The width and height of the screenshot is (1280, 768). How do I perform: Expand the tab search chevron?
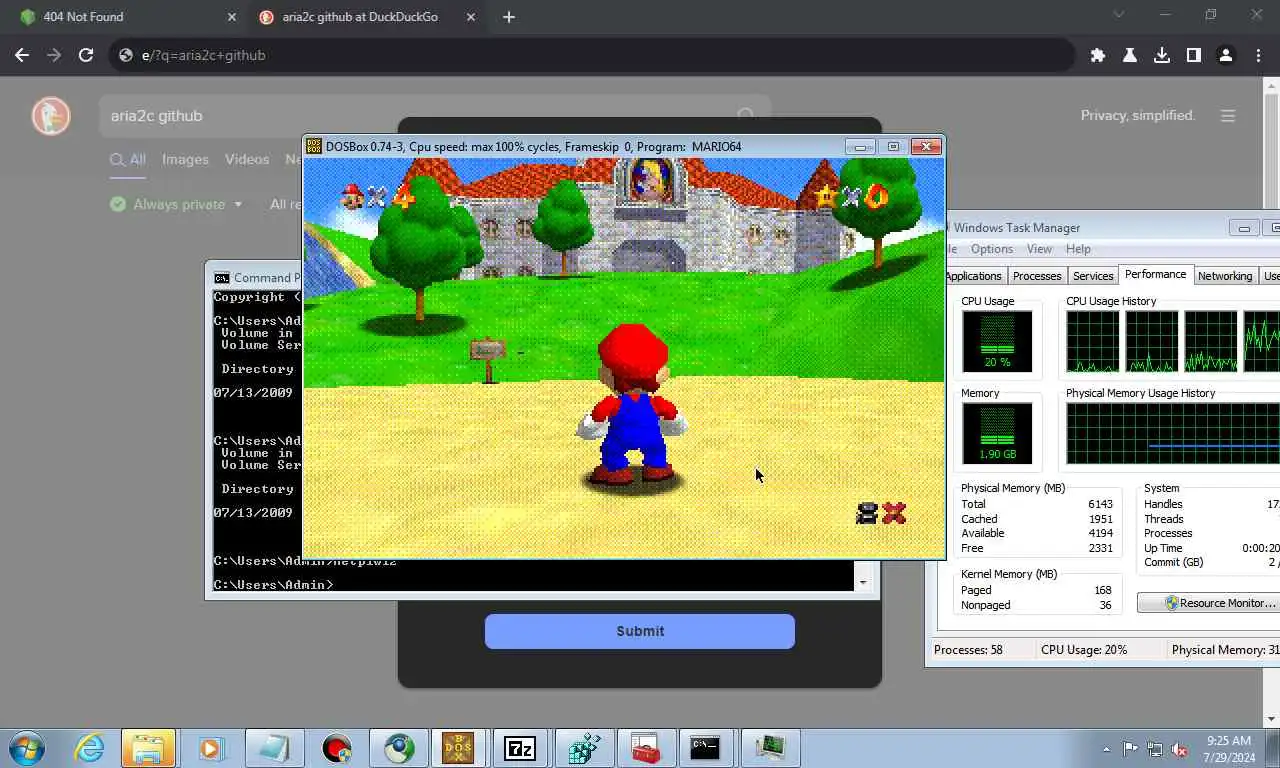tap(1119, 15)
